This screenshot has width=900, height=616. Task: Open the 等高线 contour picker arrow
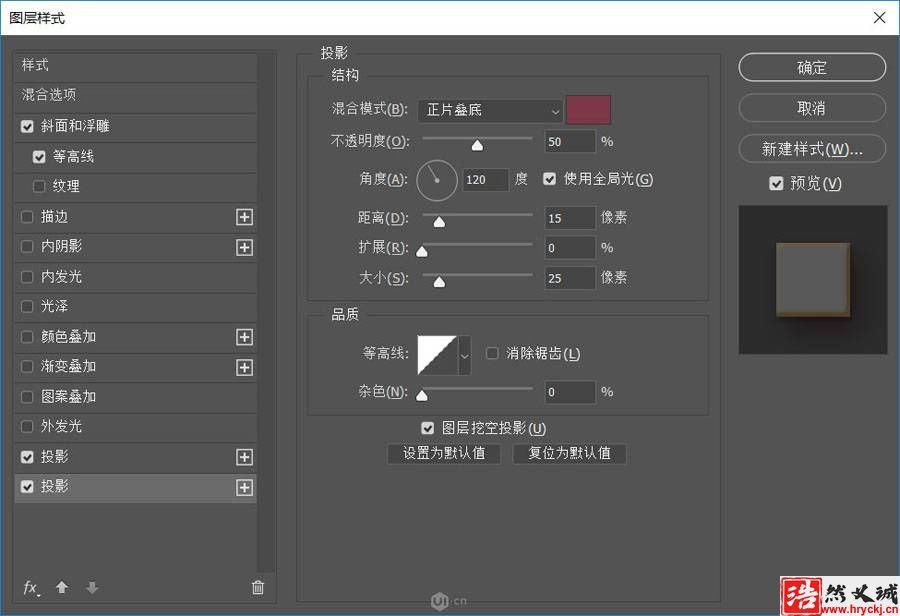click(464, 355)
